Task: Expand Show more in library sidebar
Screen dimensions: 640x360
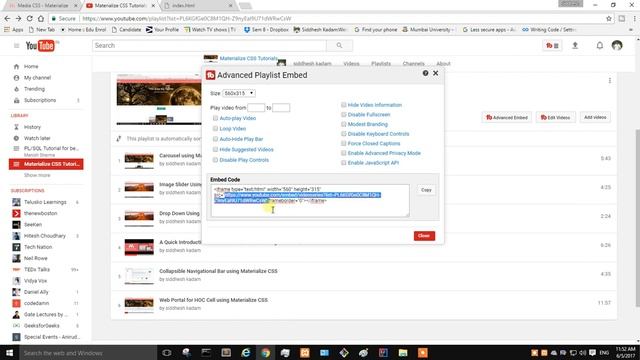Action: coord(37,175)
